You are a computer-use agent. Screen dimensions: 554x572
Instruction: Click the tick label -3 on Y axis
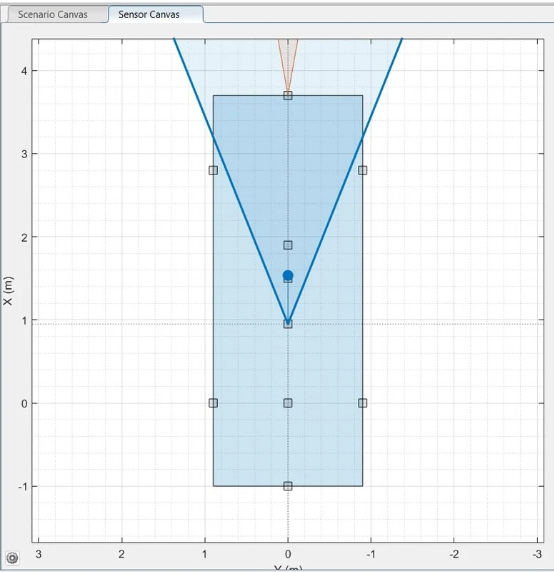tap(537, 554)
